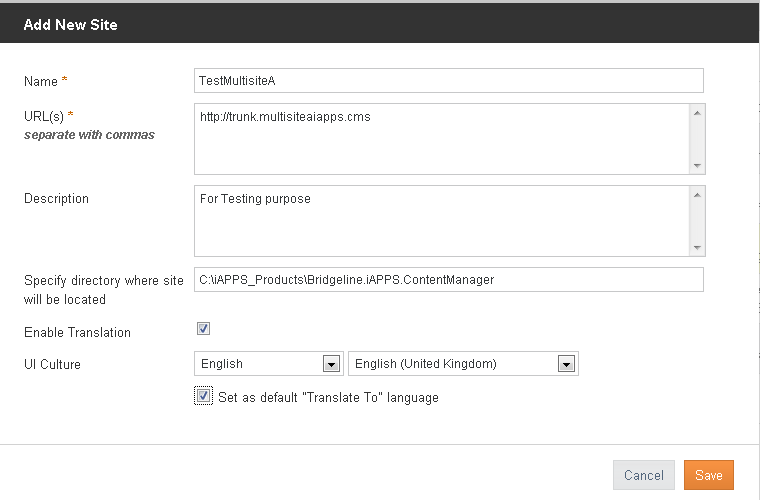The height and width of the screenshot is (500, 760).
Task: Click the site directory path field
Action: [449, 280]
